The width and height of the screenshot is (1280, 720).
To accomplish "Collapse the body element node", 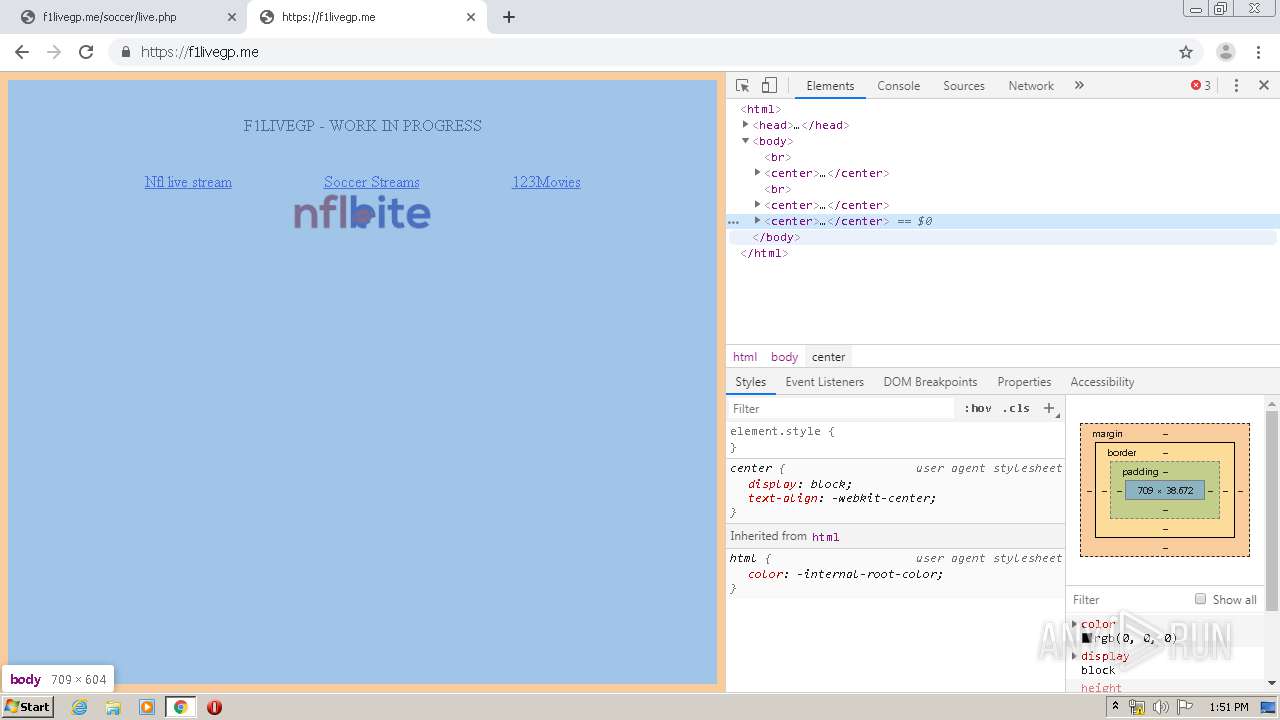I will point(746,141).
